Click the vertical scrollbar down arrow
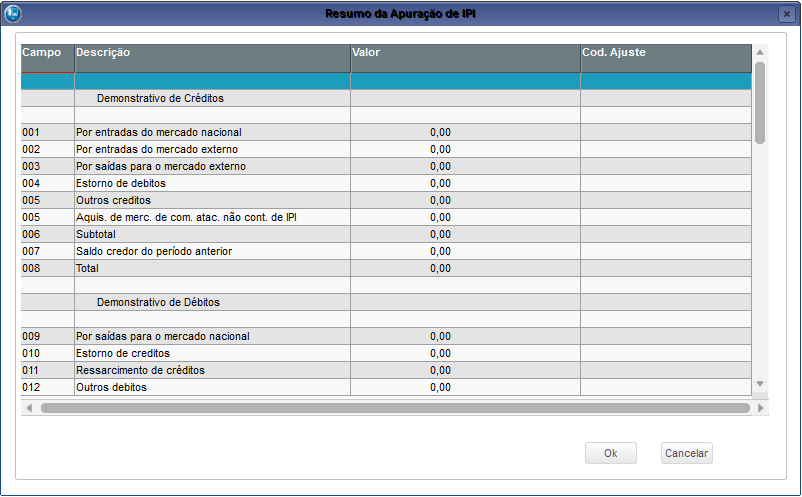Screen dimensions: 802x497 760,383
